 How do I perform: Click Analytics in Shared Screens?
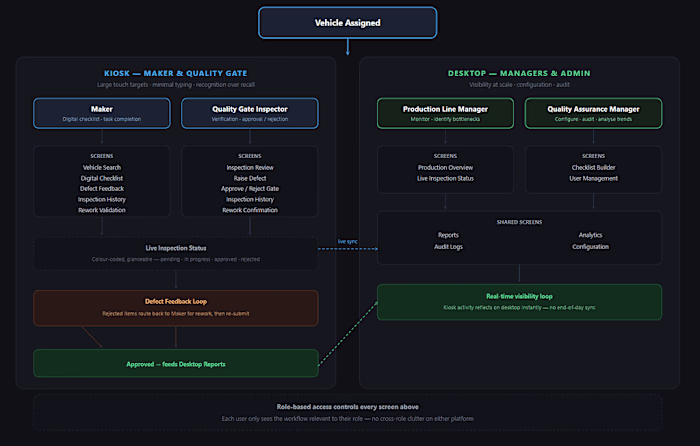590,235
